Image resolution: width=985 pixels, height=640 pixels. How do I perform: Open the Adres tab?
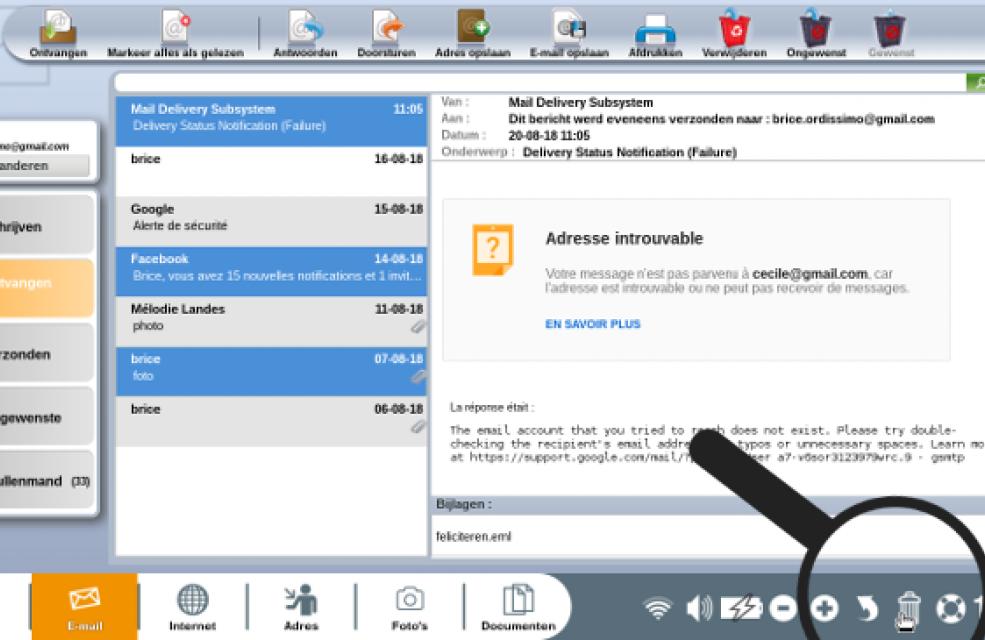click(x=301, y=607)
